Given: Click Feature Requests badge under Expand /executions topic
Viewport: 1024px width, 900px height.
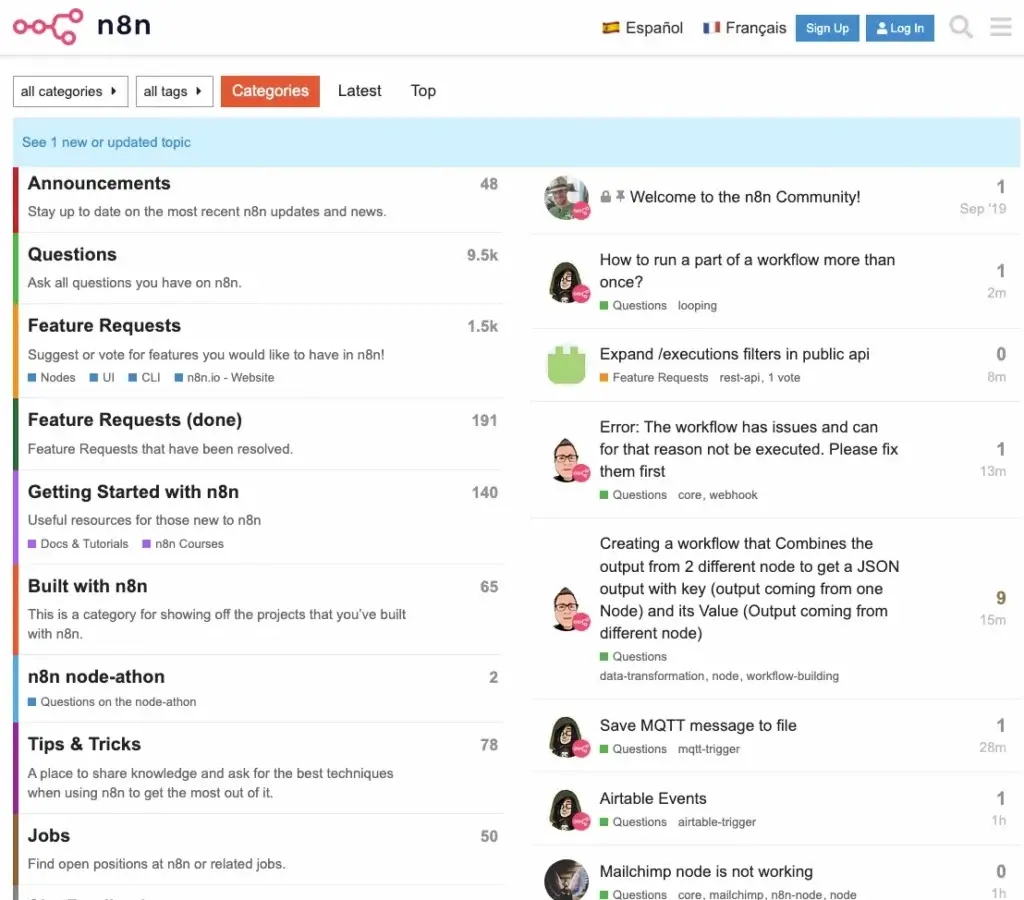Looking at the screenshot, I should coord(654,378).
